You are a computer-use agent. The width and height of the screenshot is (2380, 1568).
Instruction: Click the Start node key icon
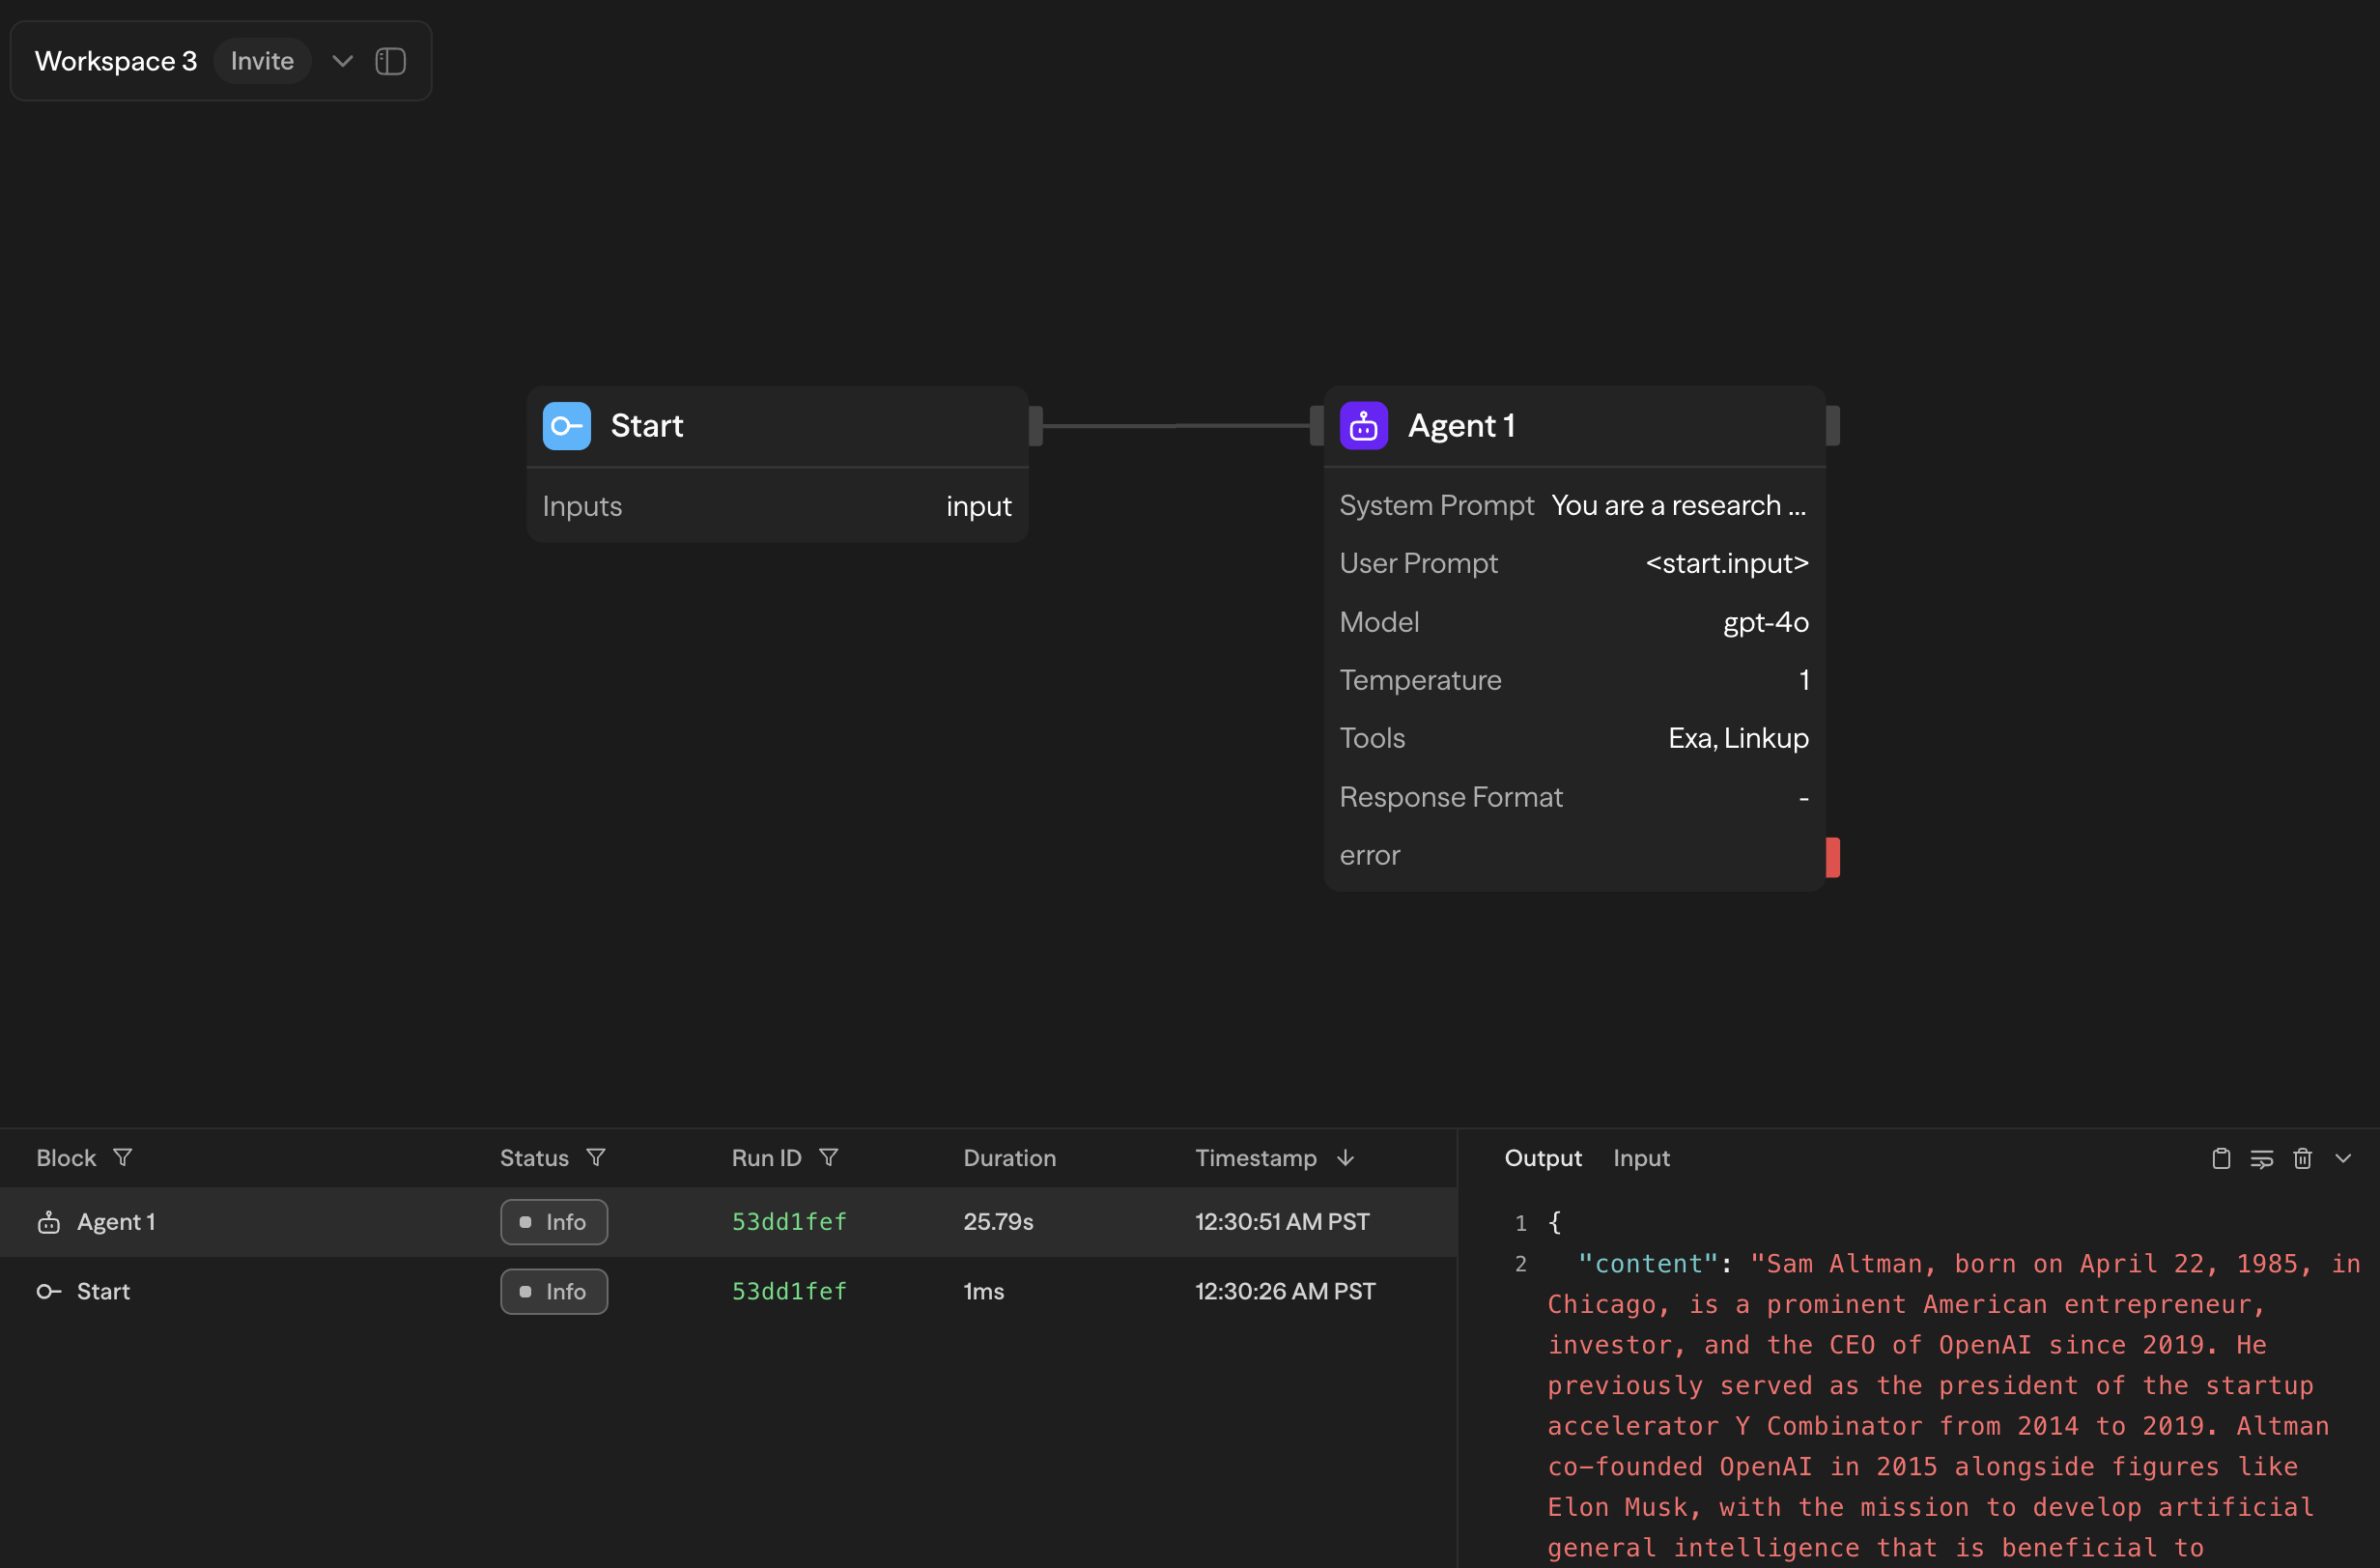coord(565,425)
